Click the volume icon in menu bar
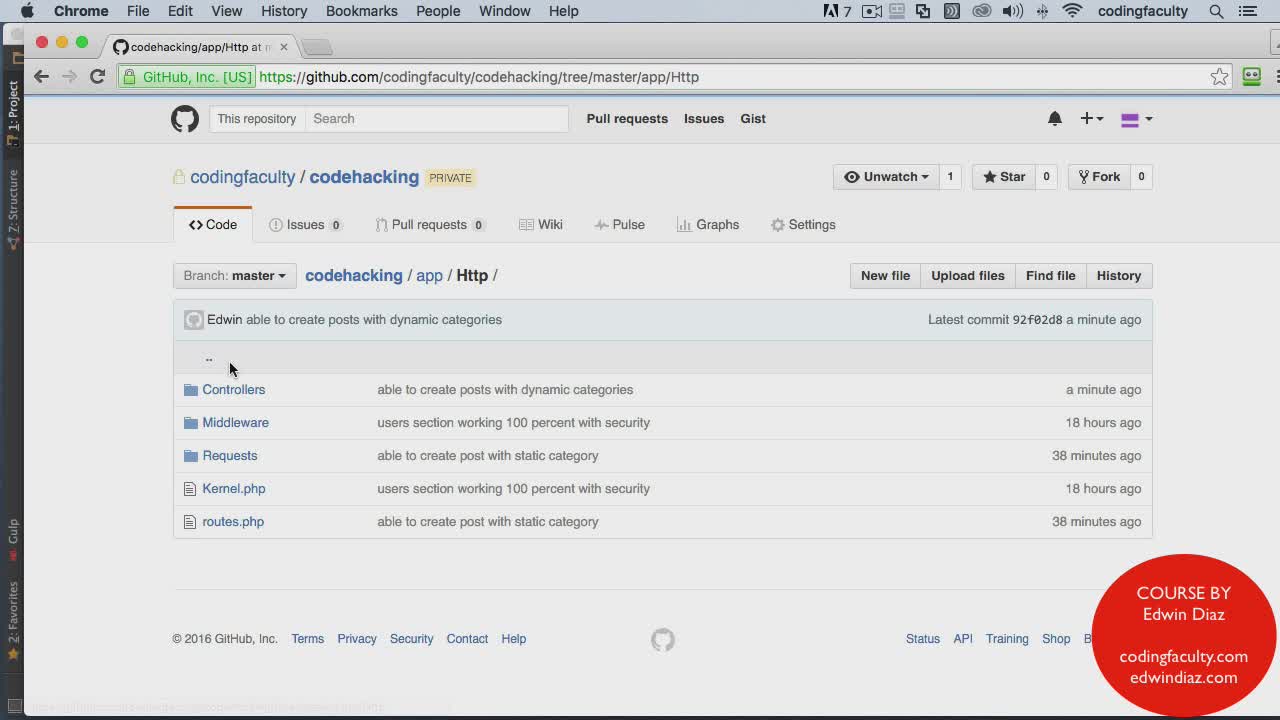The image size is (1280, 720). coord(1012,11)
